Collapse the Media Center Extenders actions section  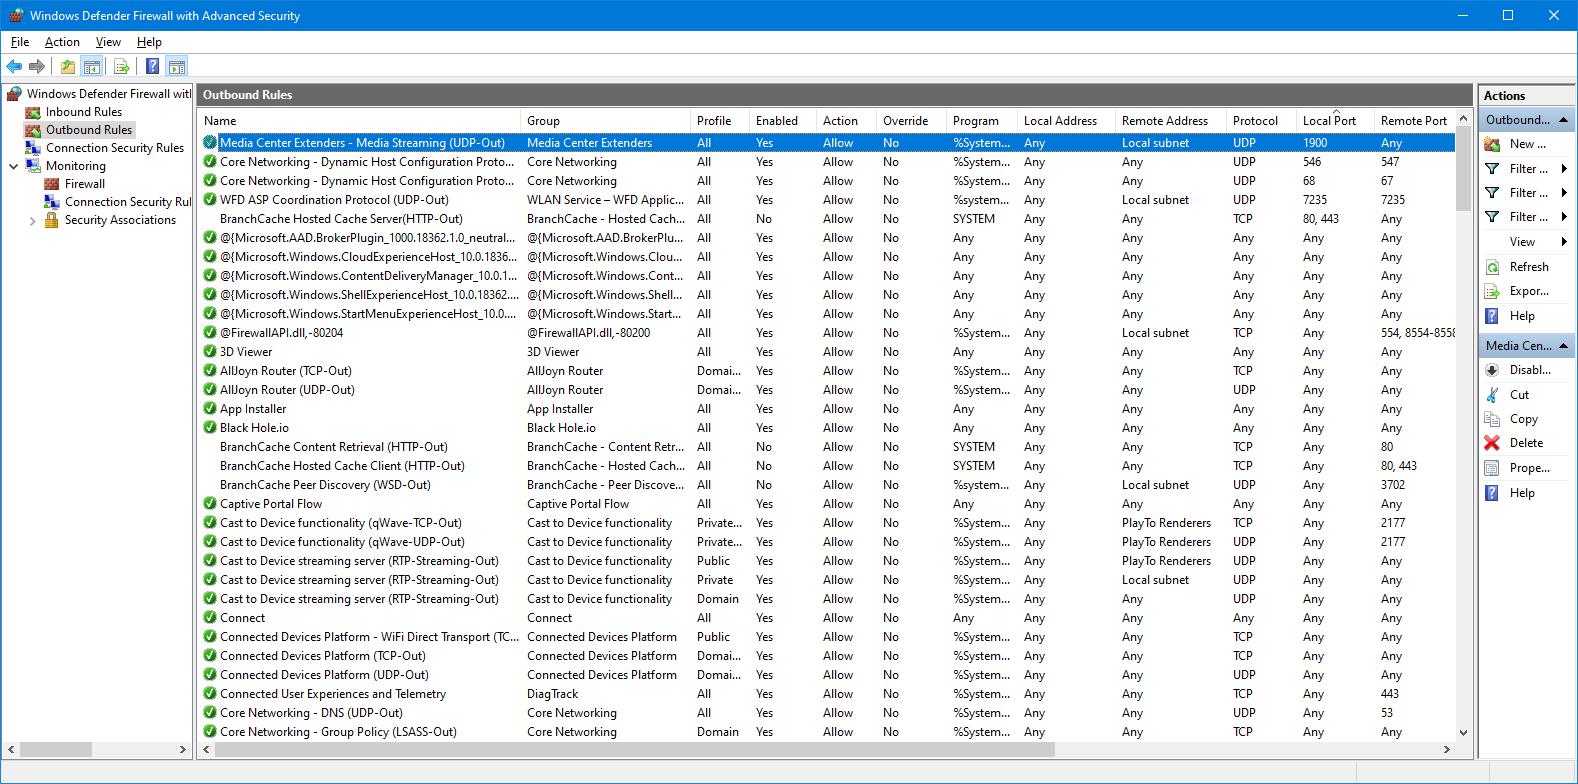pos(1563,346)
